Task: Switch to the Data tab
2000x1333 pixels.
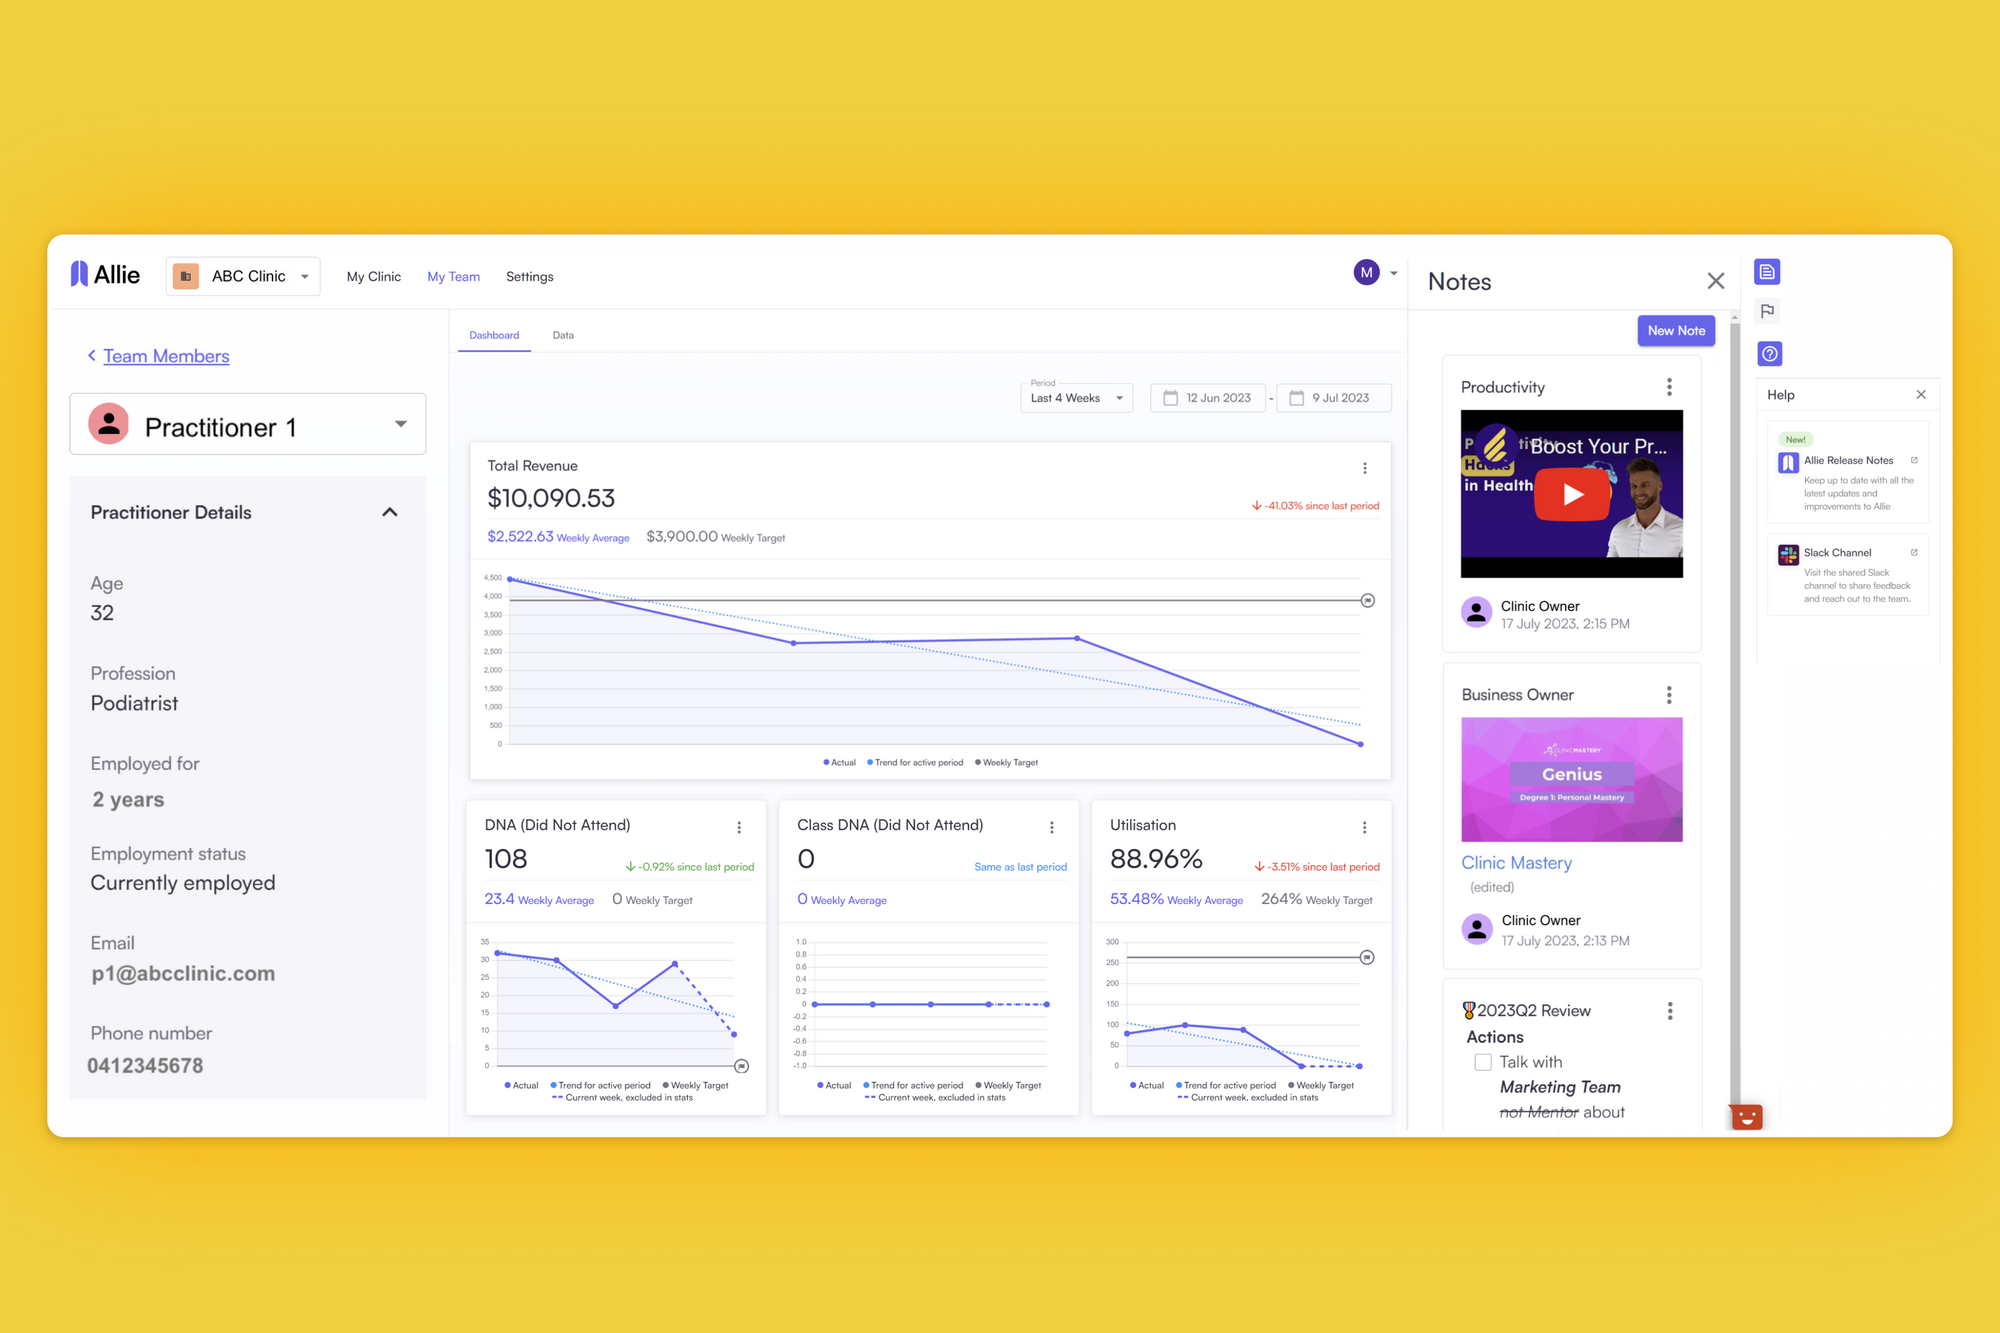Action: point(562,335)
